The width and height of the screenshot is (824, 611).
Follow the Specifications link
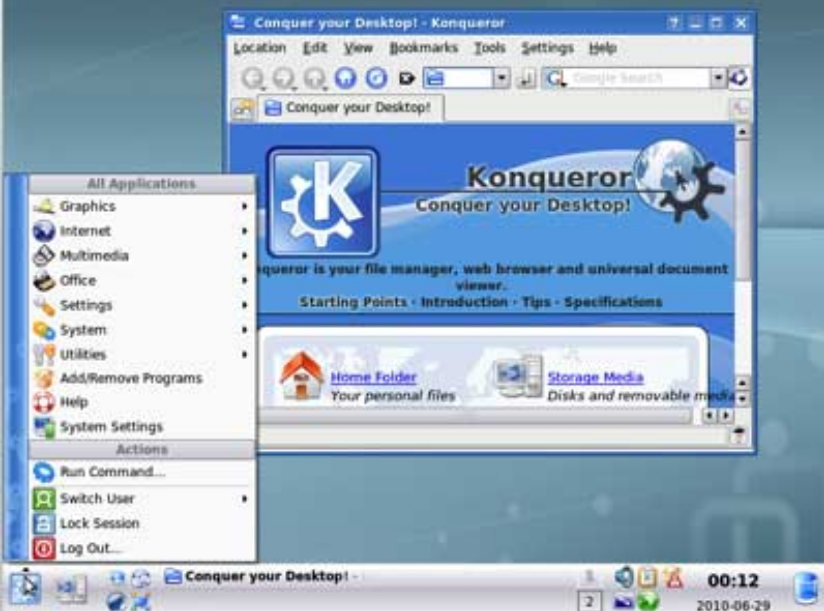[x=613, y=302]
